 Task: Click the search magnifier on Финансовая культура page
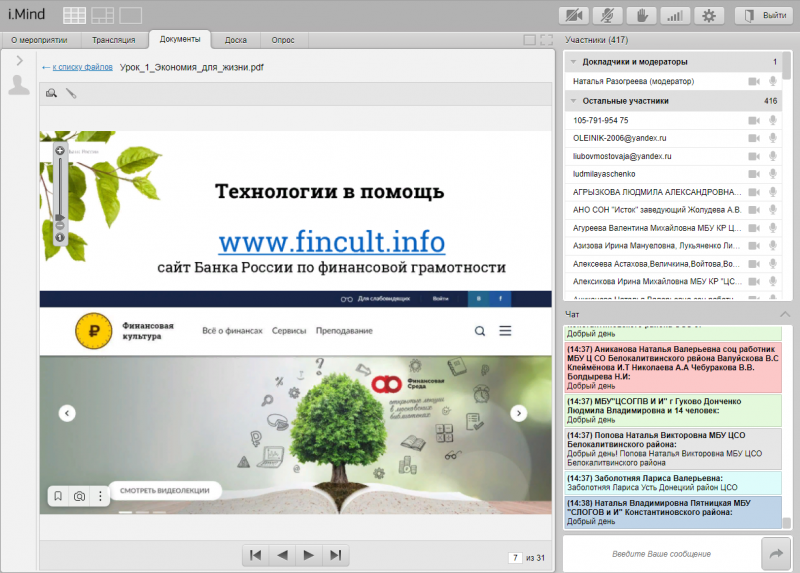(480, 331)
